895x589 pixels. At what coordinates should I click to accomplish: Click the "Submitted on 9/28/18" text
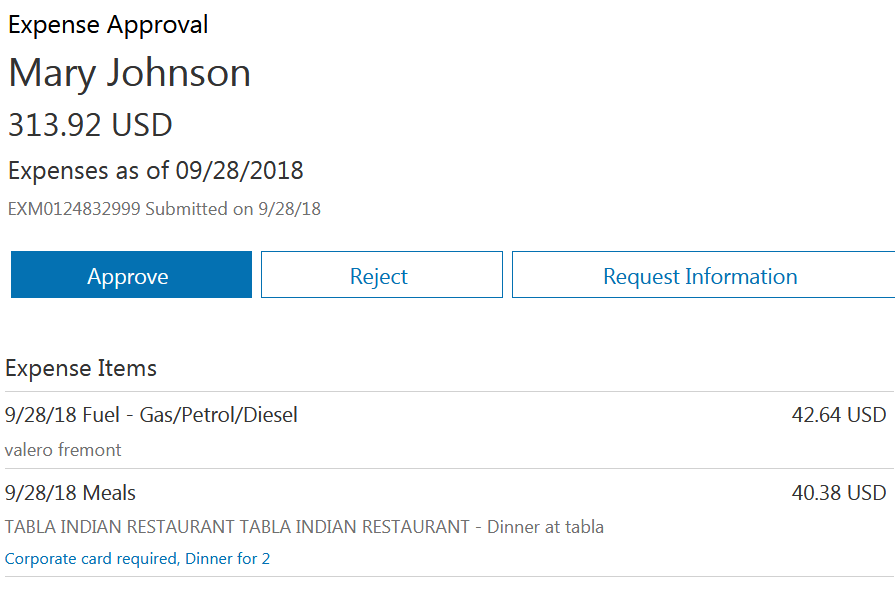(233, 209)
